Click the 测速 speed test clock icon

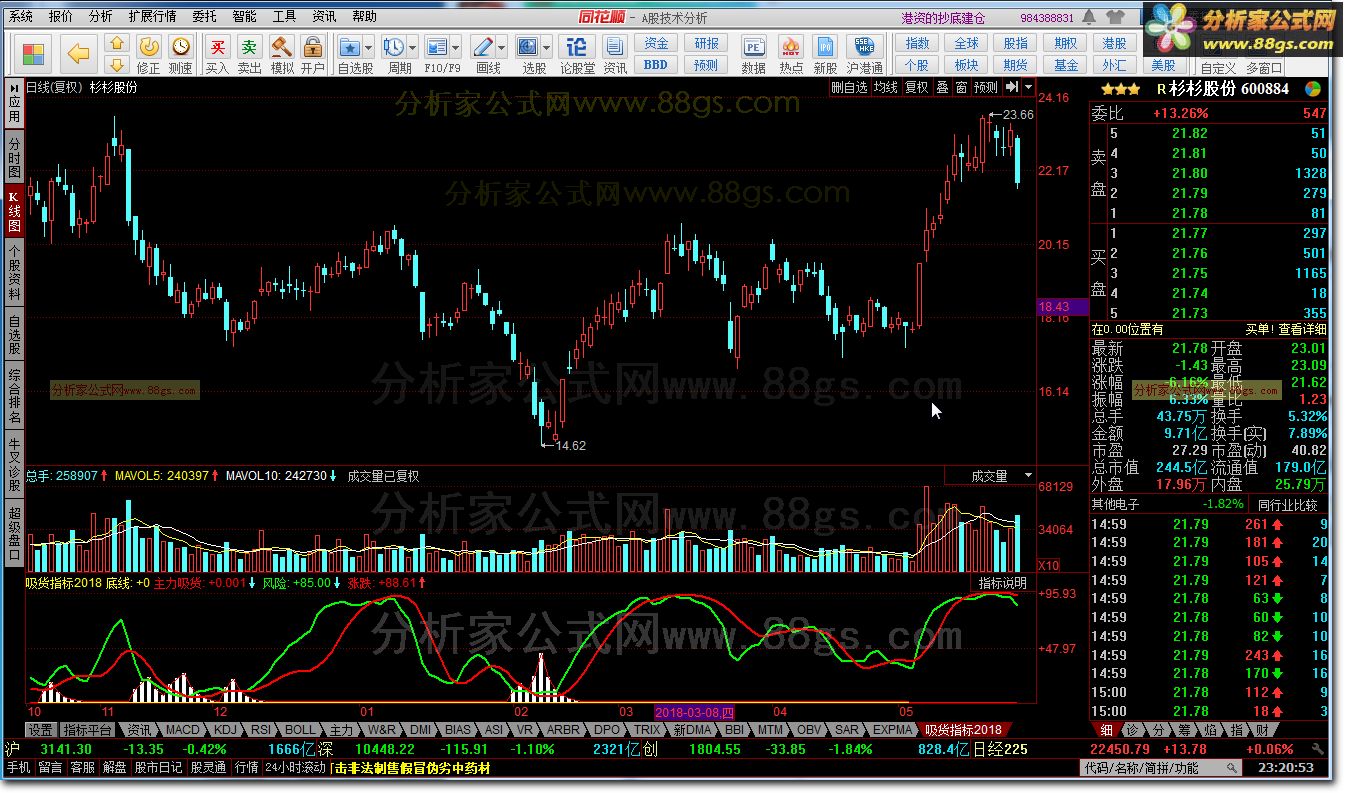coord(181,47)
